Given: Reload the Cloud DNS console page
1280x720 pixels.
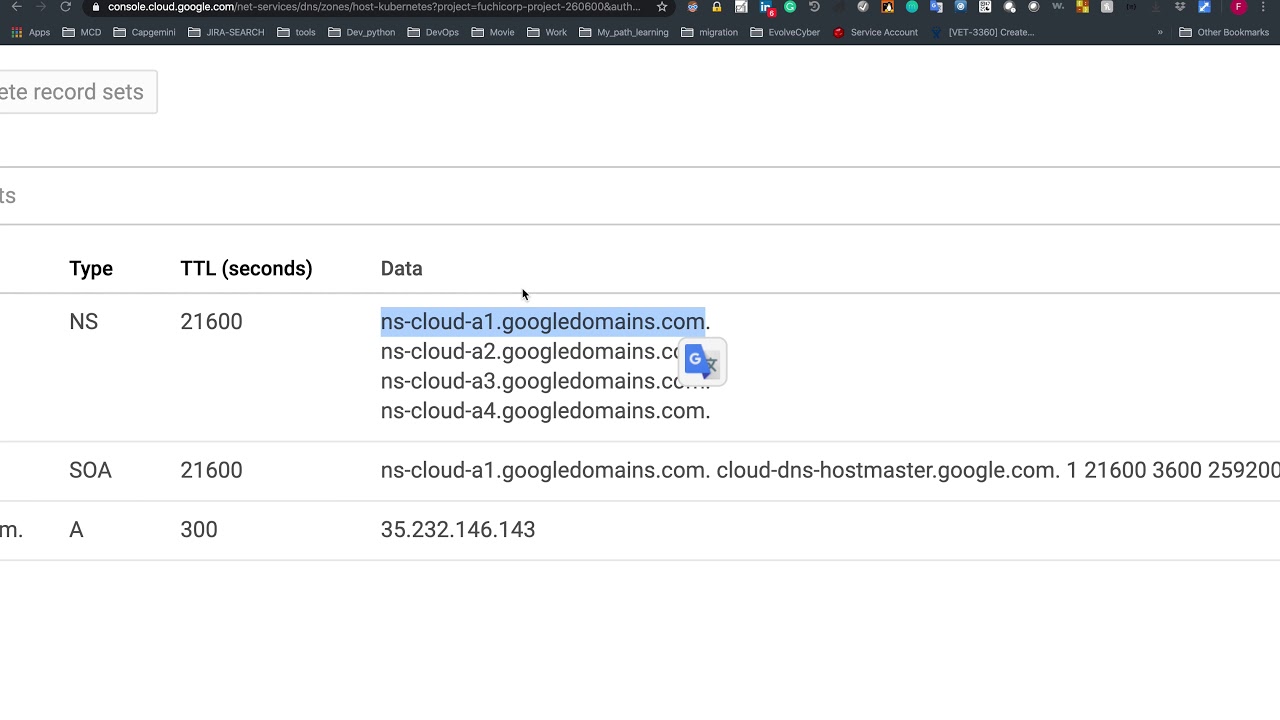Looking at the screenshot, I should point(66,7).
